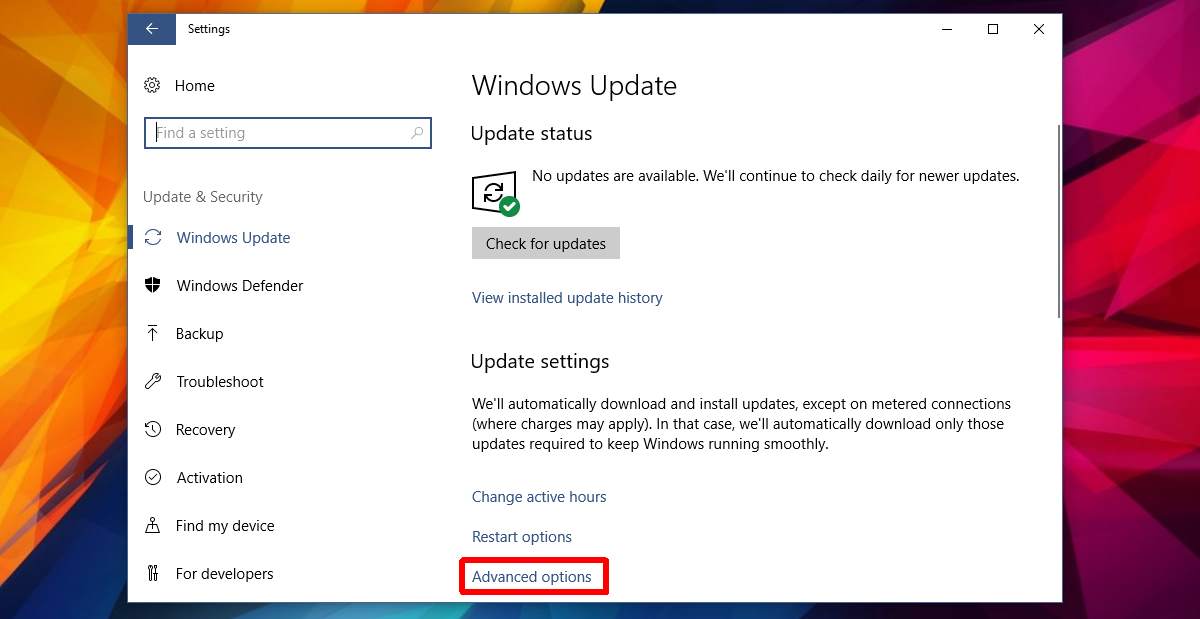Open Find my device settings

click(x=225, y=526)
